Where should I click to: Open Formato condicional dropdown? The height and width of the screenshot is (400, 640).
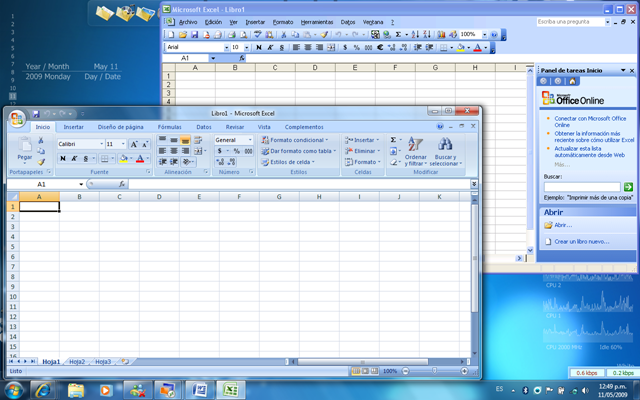(x=295, y=140)
